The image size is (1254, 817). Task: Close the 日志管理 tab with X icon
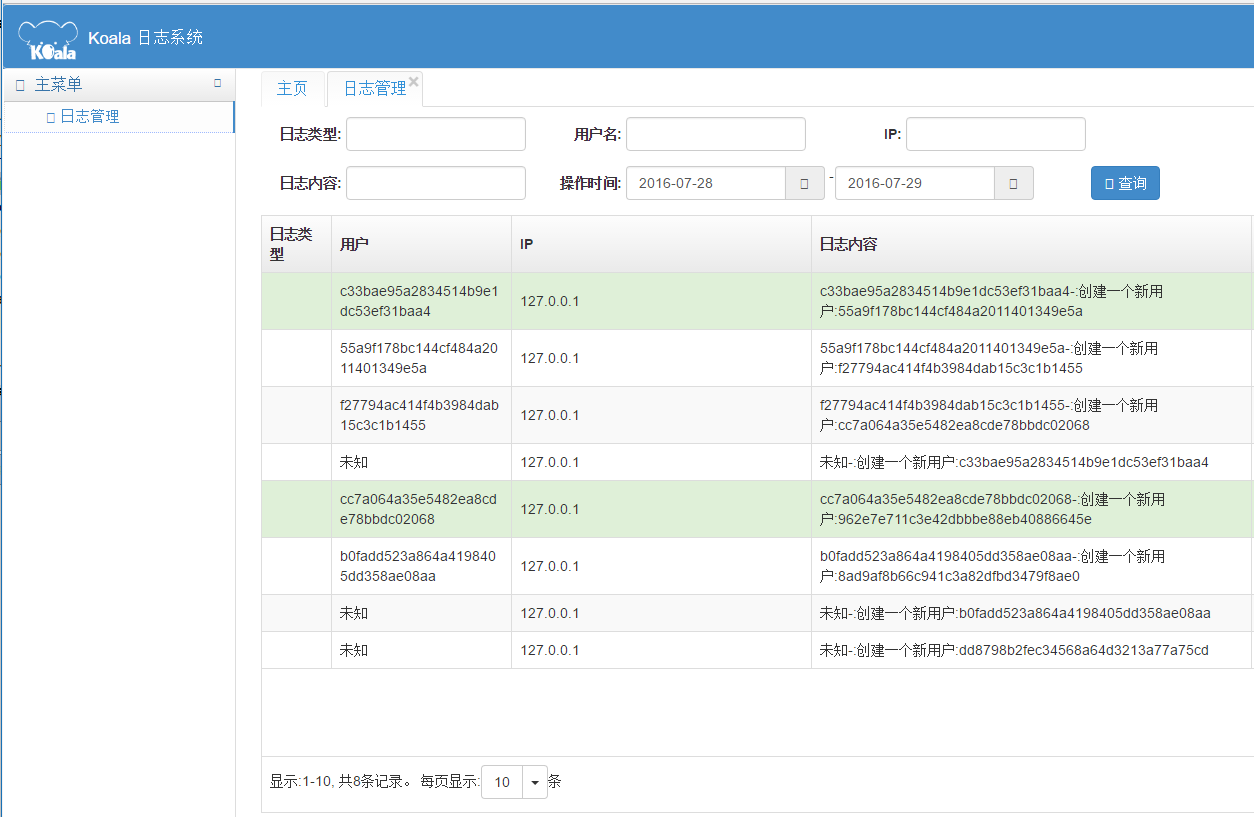[x=413, y=81]
